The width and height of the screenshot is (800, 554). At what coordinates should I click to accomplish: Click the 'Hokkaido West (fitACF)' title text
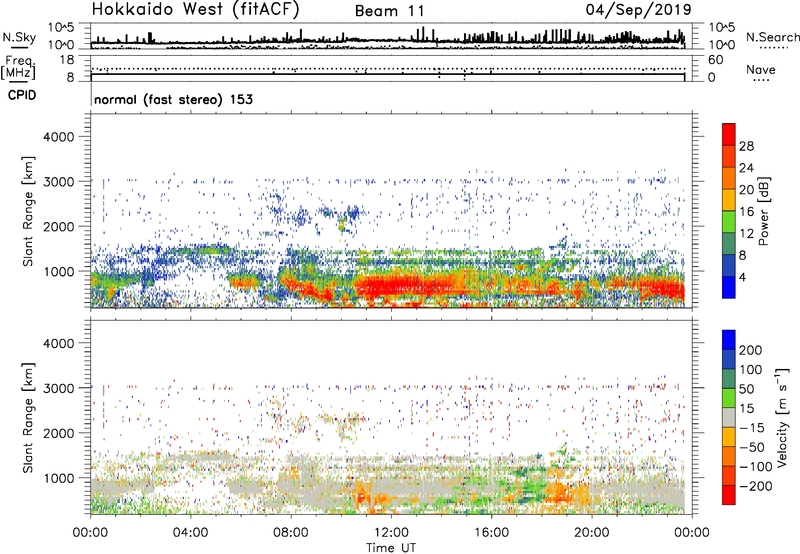195,10
